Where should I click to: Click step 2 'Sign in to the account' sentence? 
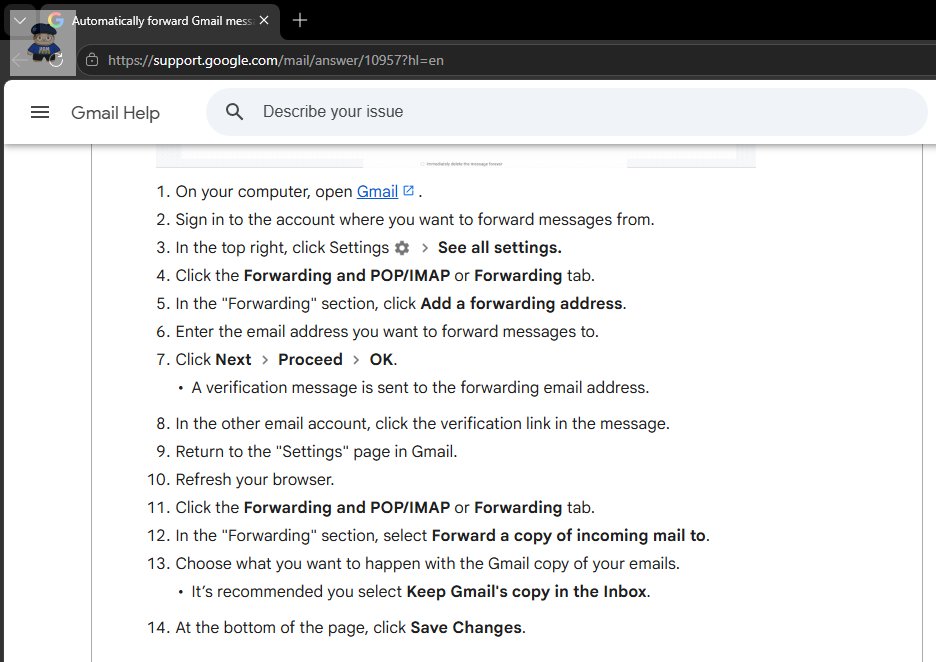click(415, 220)
